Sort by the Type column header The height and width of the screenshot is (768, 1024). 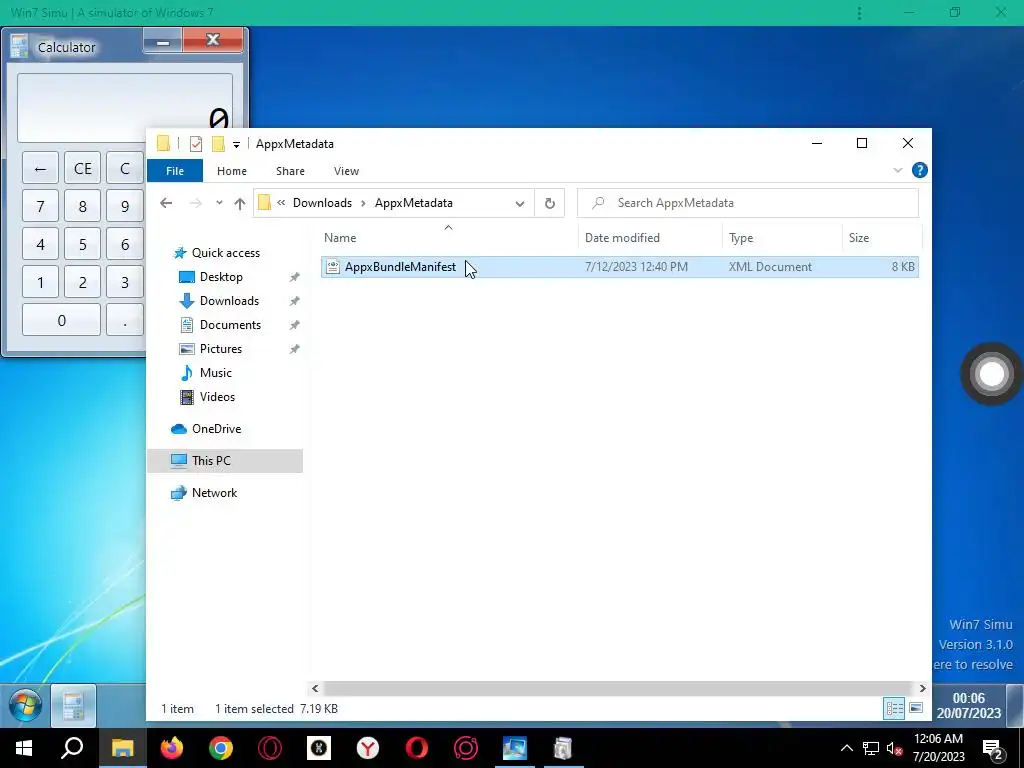[782, 238]
